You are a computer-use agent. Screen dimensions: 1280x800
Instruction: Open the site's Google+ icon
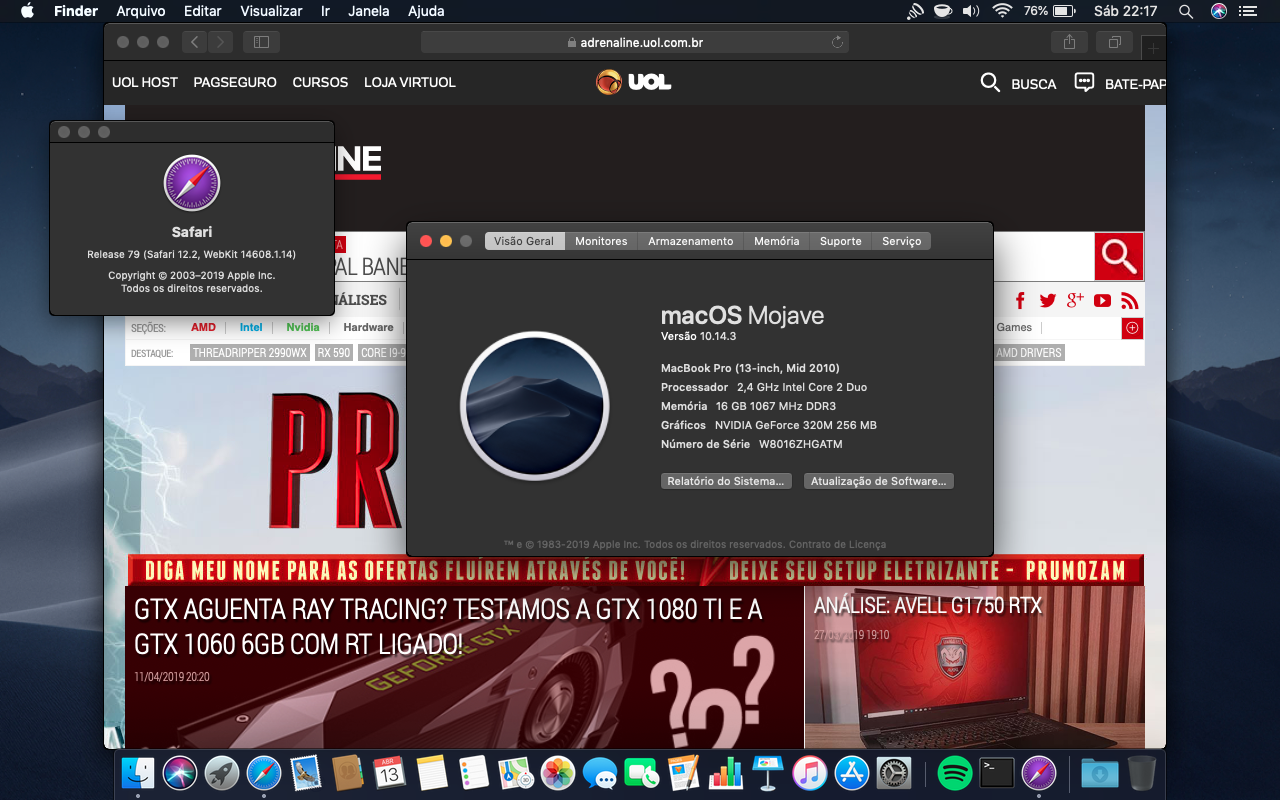click(1075, 301)
